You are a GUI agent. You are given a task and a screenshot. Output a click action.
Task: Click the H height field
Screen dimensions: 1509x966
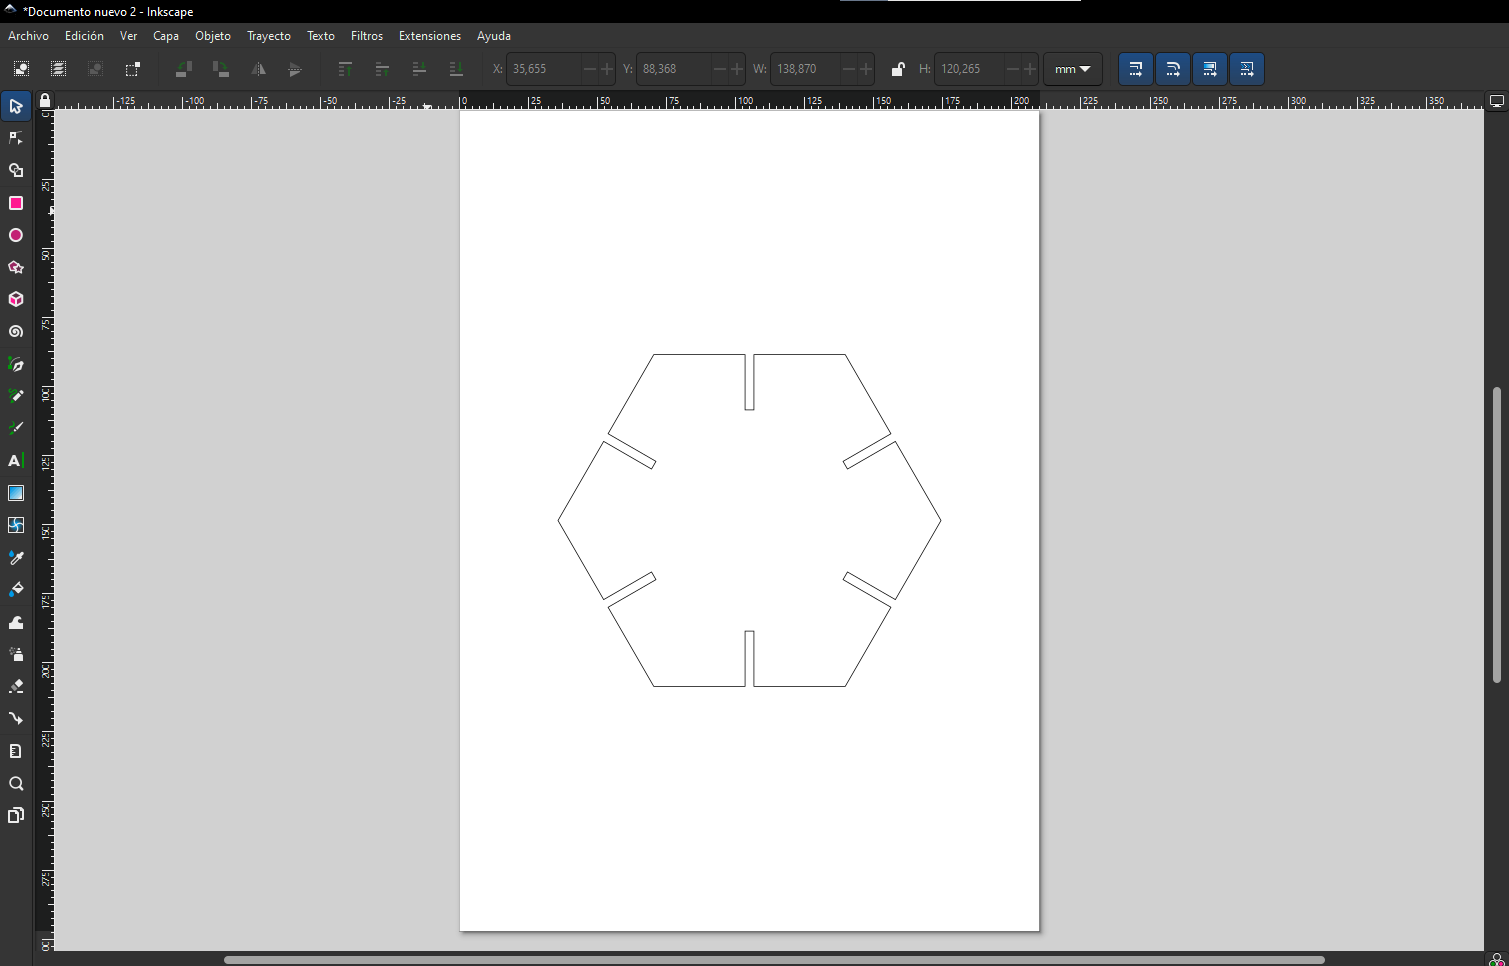click(969, 69)
